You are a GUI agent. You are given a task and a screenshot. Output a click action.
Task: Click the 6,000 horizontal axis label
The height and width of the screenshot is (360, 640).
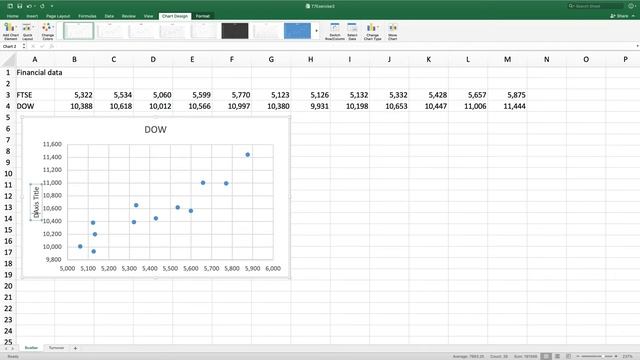pyautogui.click(x=273, y=269)
